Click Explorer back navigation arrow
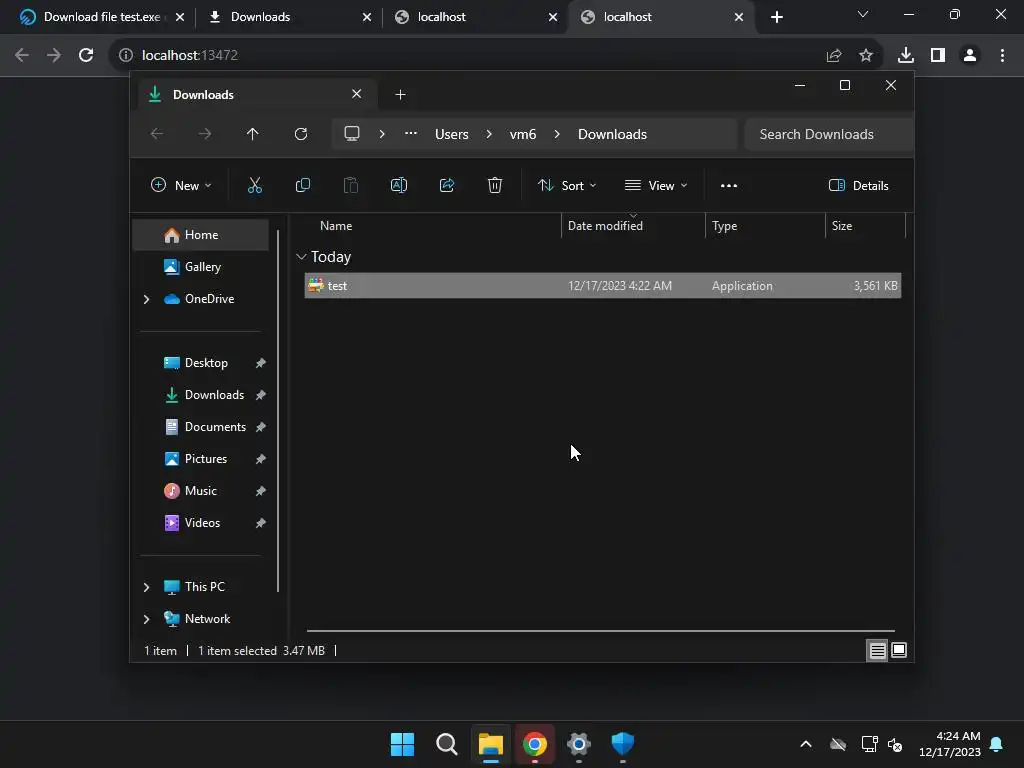The height and width of the screenshot is (768, 1024). [157, 134]
